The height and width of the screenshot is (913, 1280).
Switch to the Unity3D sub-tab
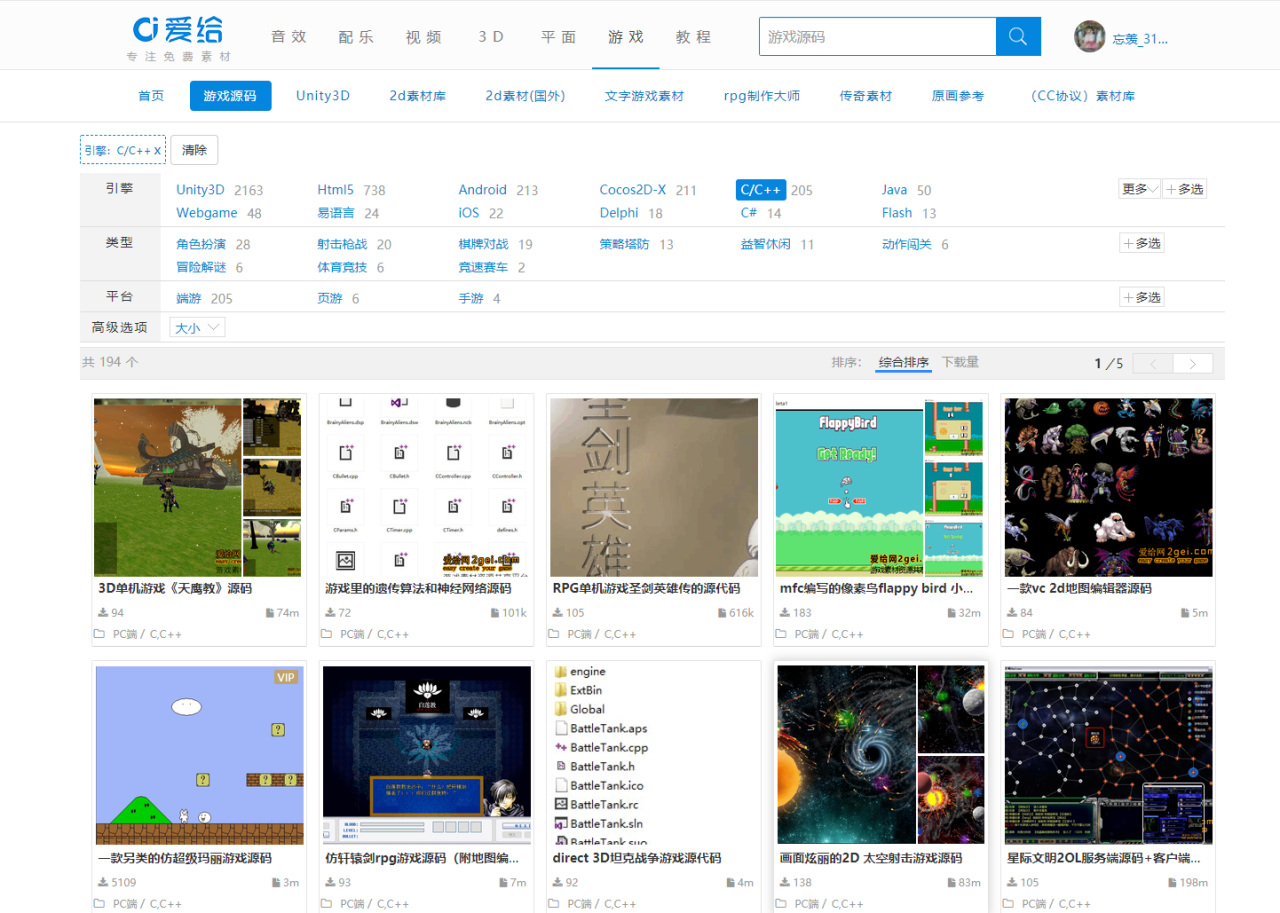point(323,96)
